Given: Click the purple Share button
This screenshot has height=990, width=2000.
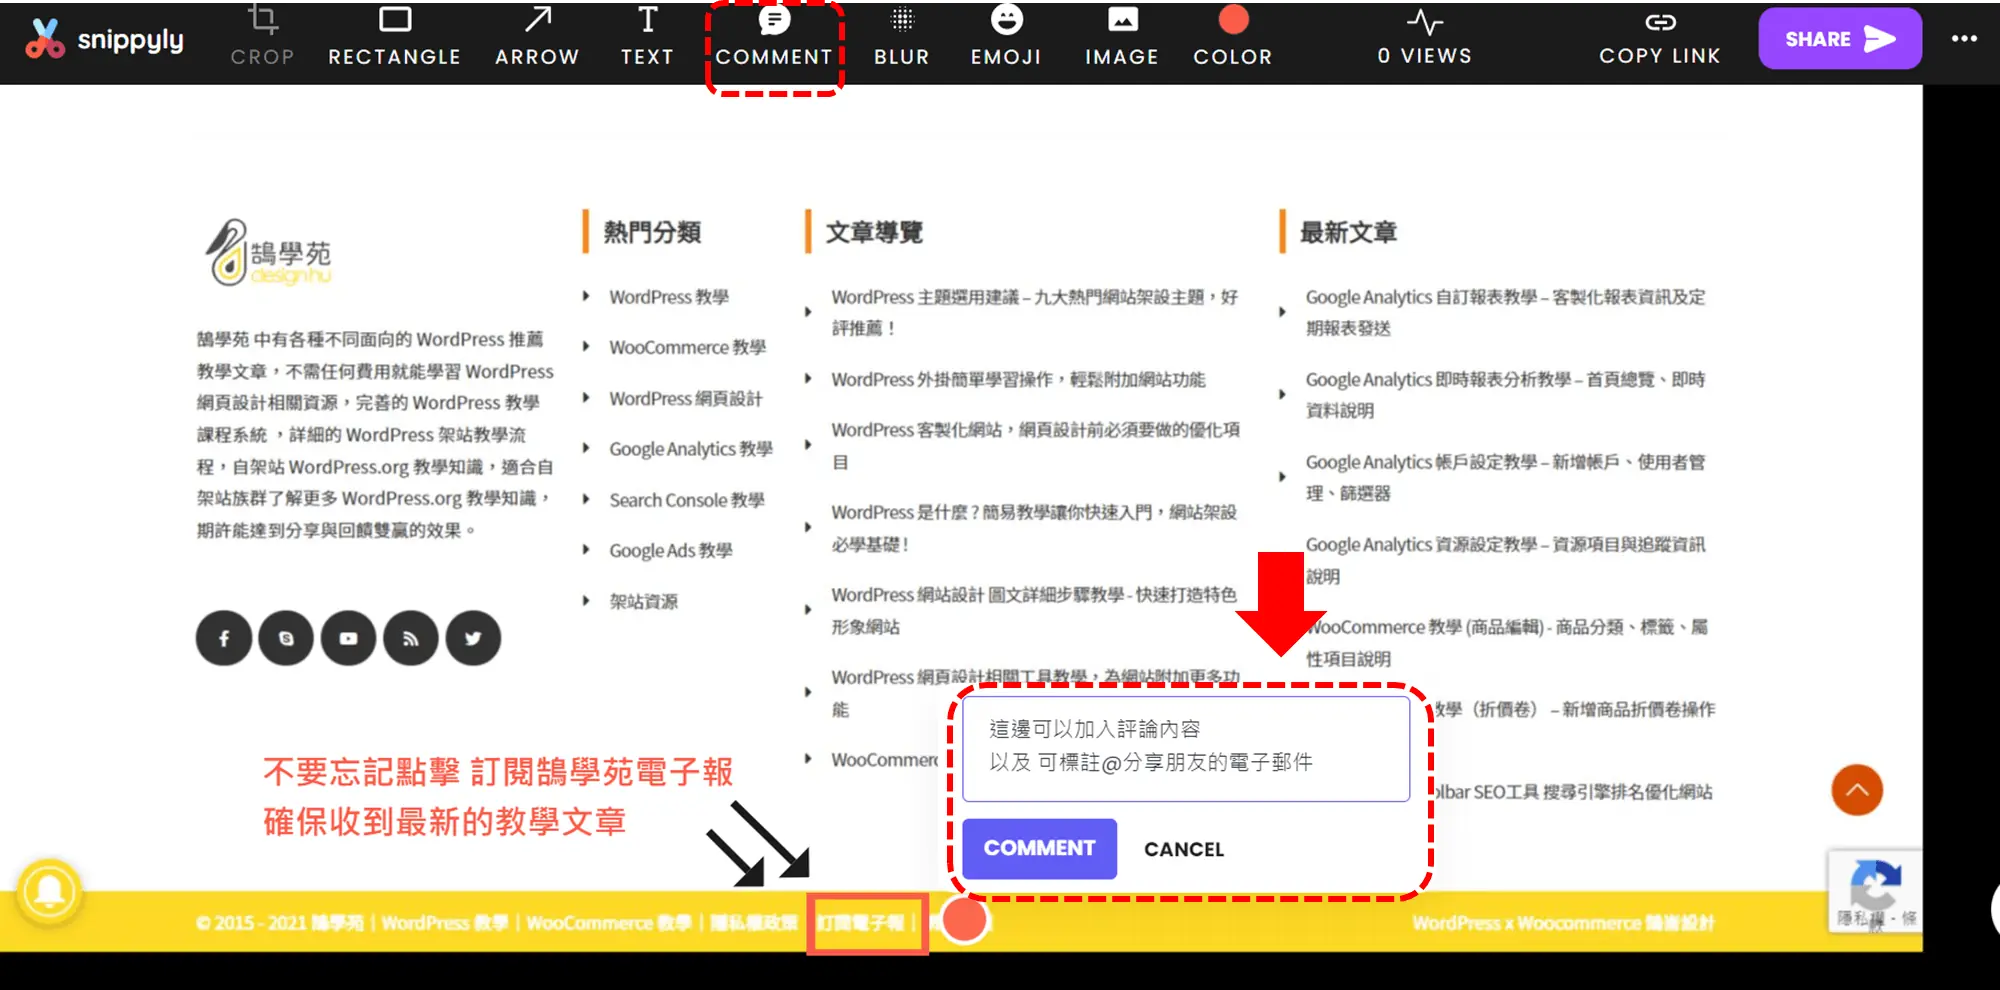Looking at the screenshot, I should [x=1840, y=39].
